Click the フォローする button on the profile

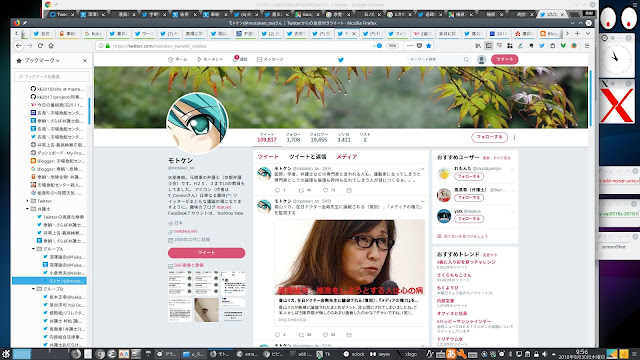click(x=489, y=137)
